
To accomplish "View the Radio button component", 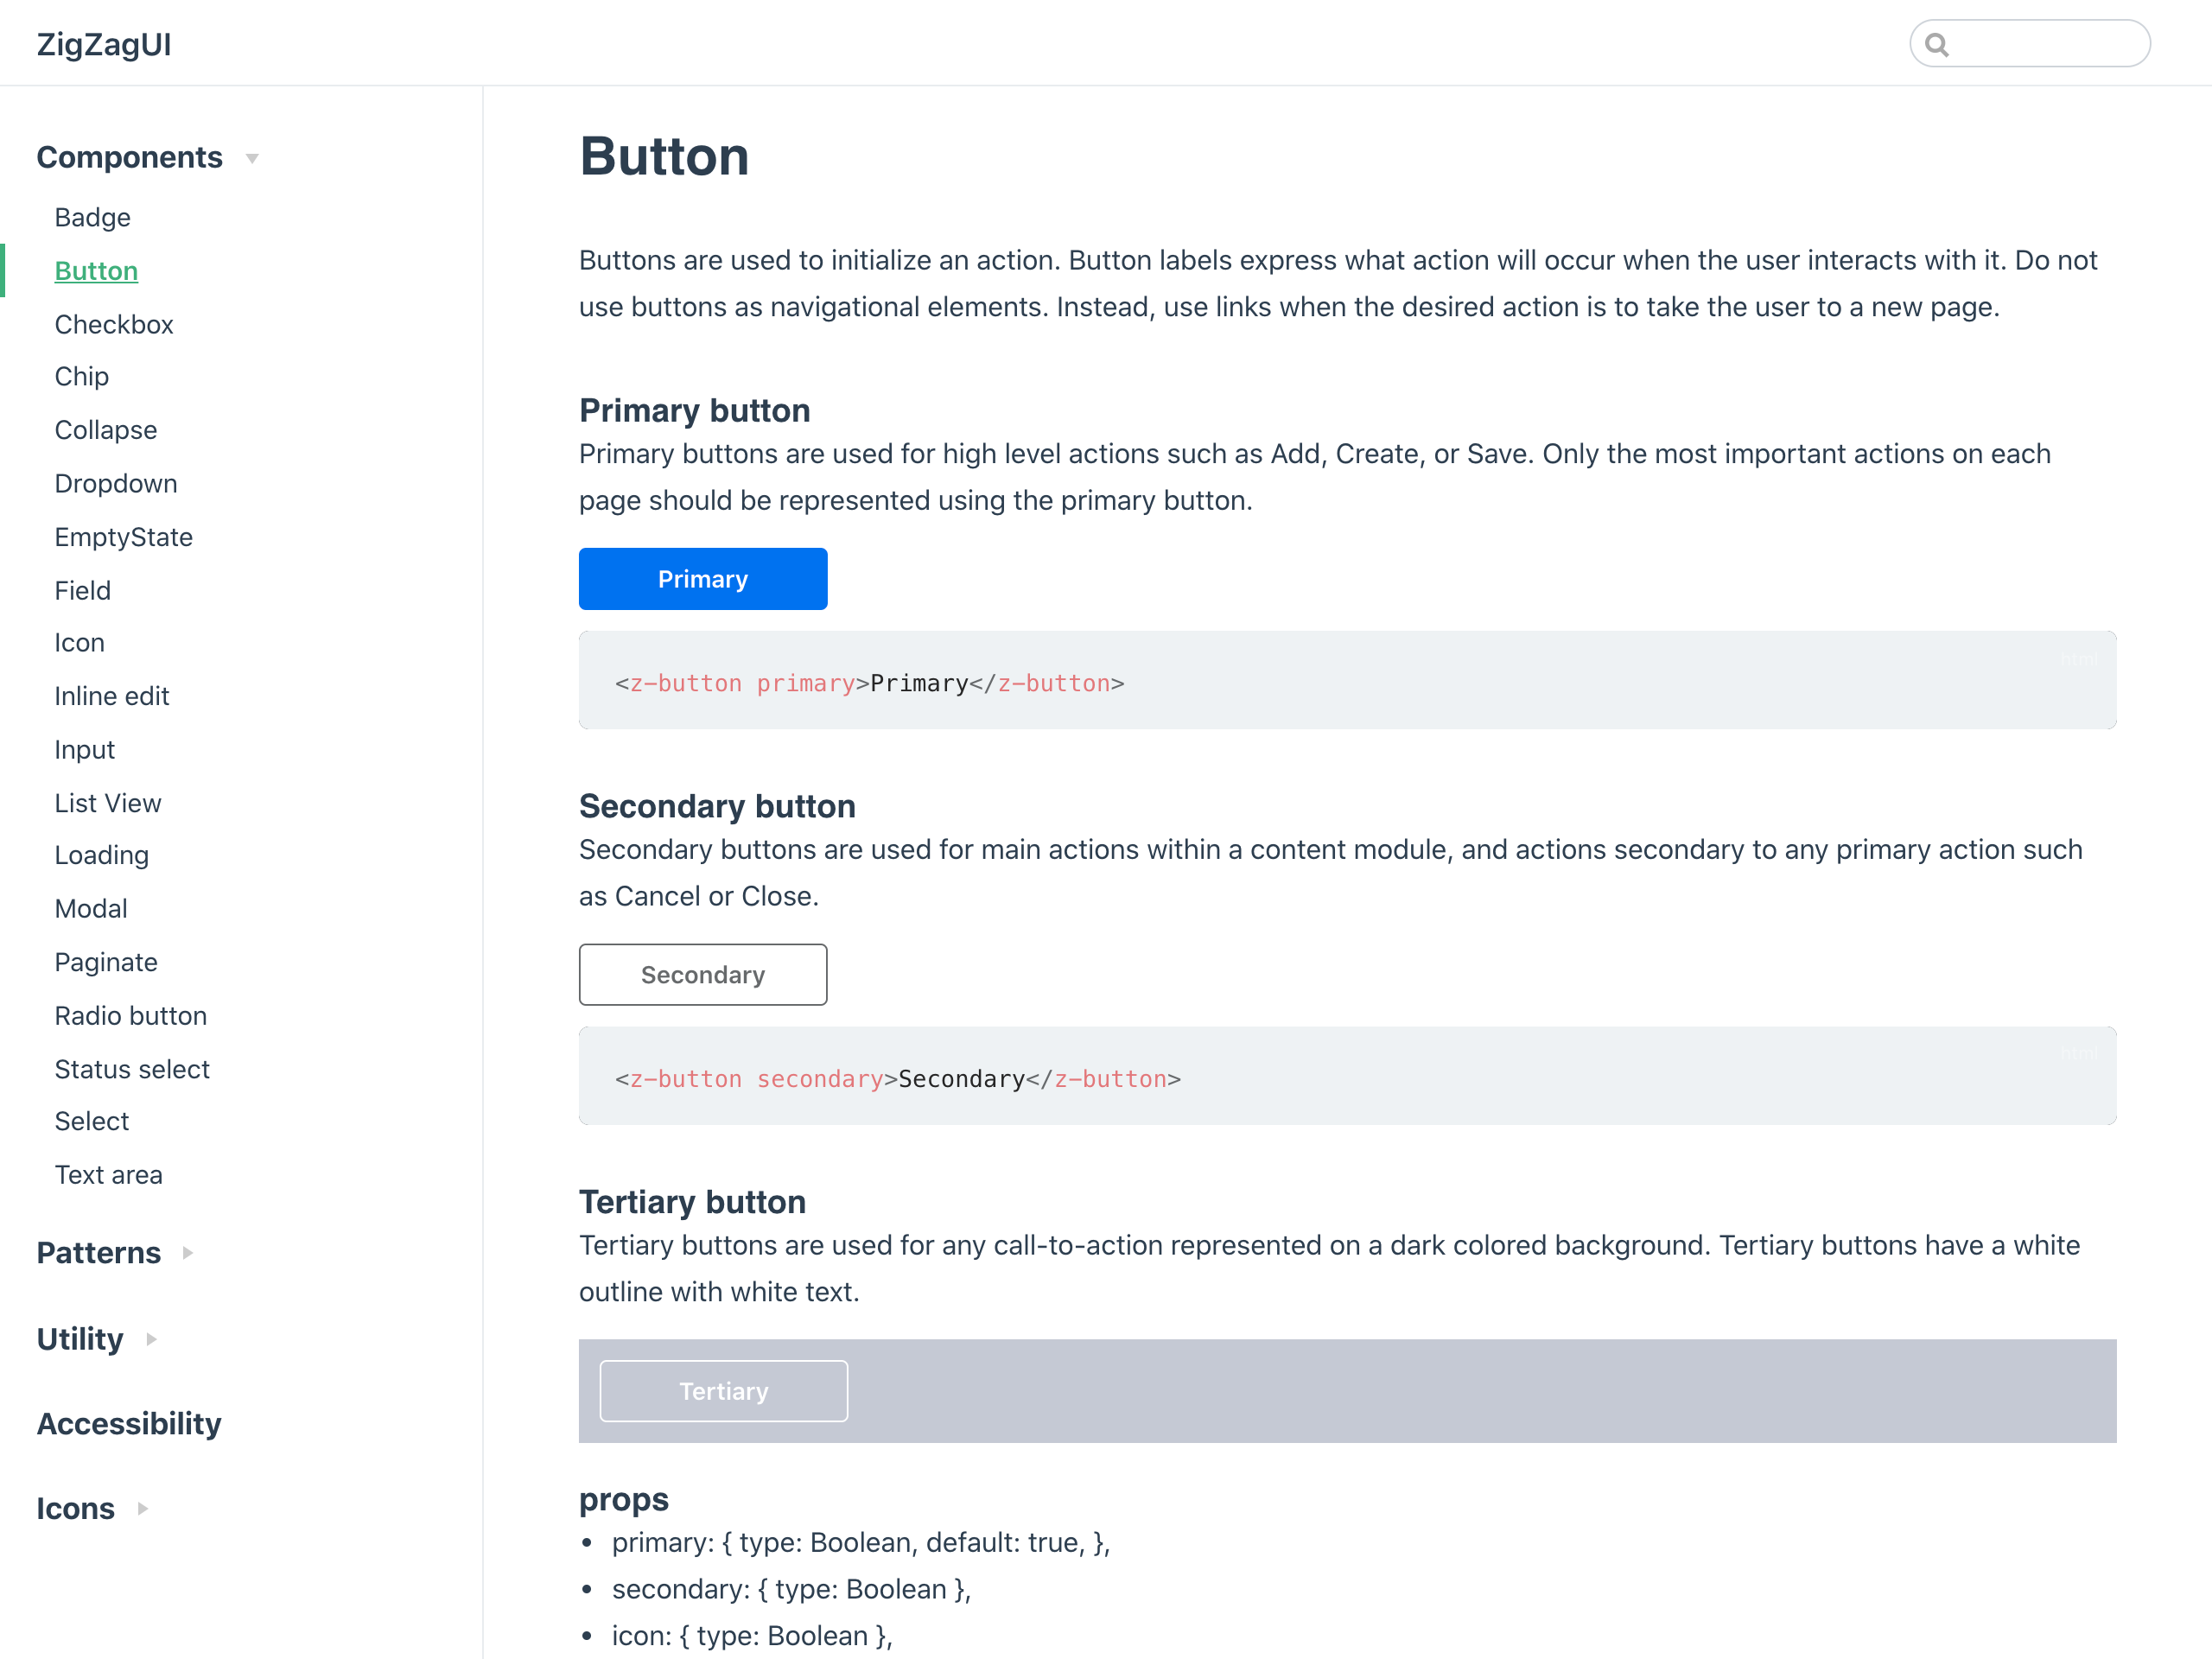I will point(131,1015).
